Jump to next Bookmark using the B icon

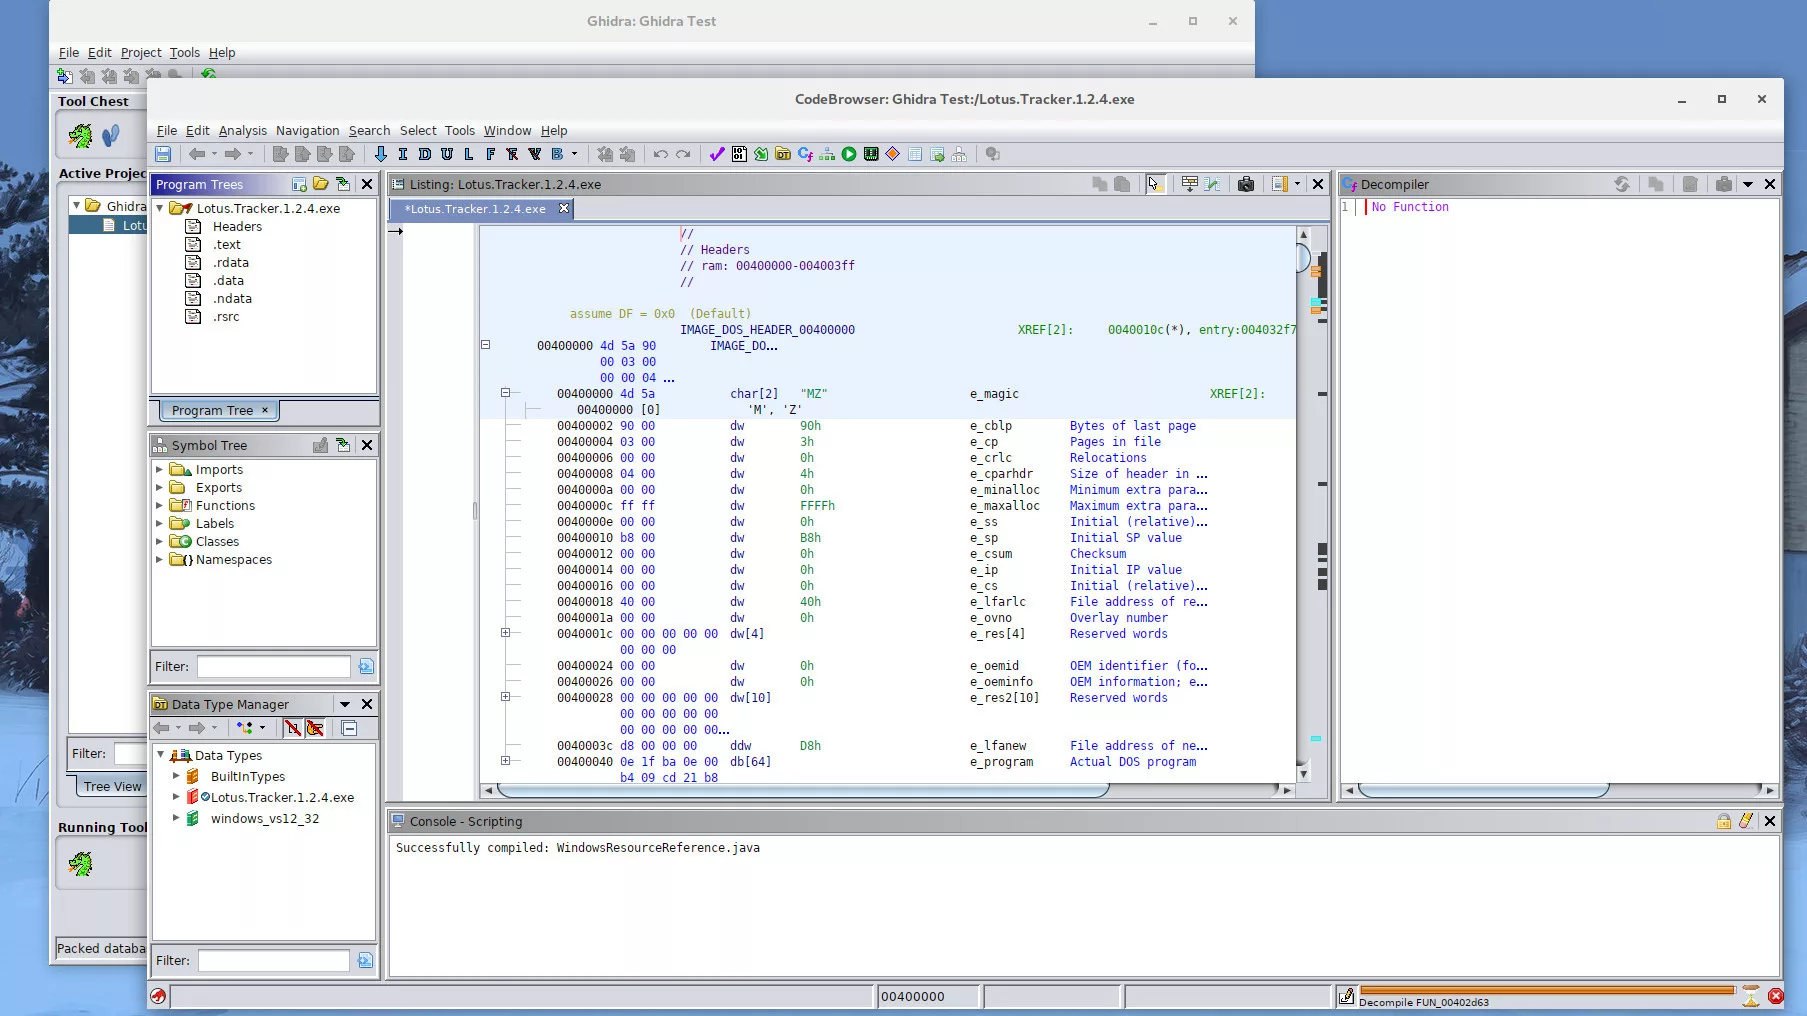[557, 154]
